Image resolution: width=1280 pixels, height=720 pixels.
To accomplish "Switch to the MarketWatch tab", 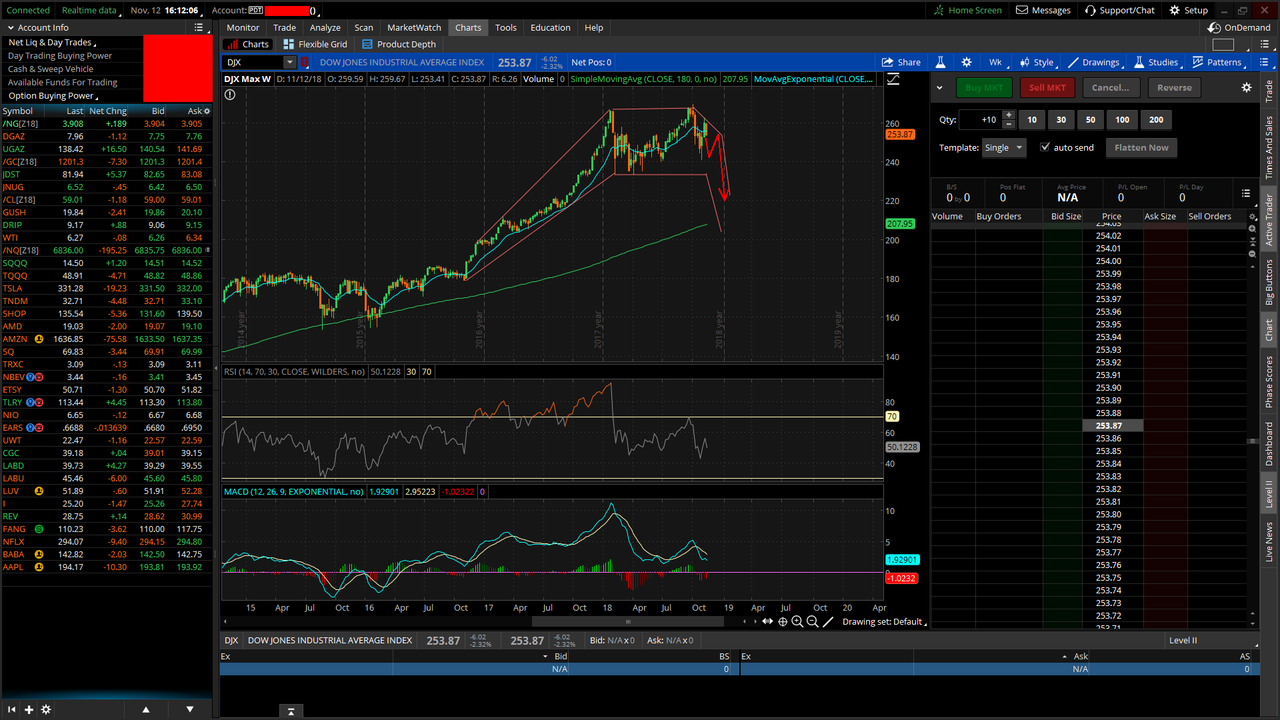I will pos(414,27).
